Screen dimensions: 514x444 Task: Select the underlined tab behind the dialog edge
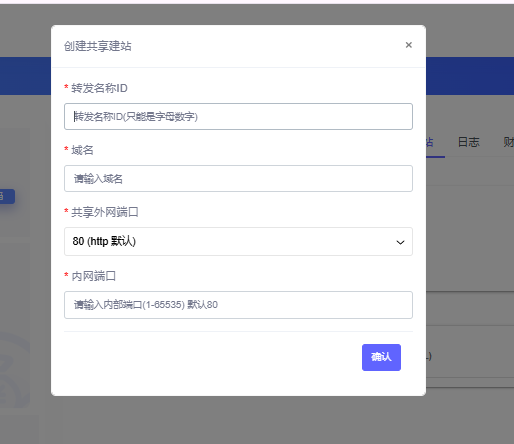(435, 143)
